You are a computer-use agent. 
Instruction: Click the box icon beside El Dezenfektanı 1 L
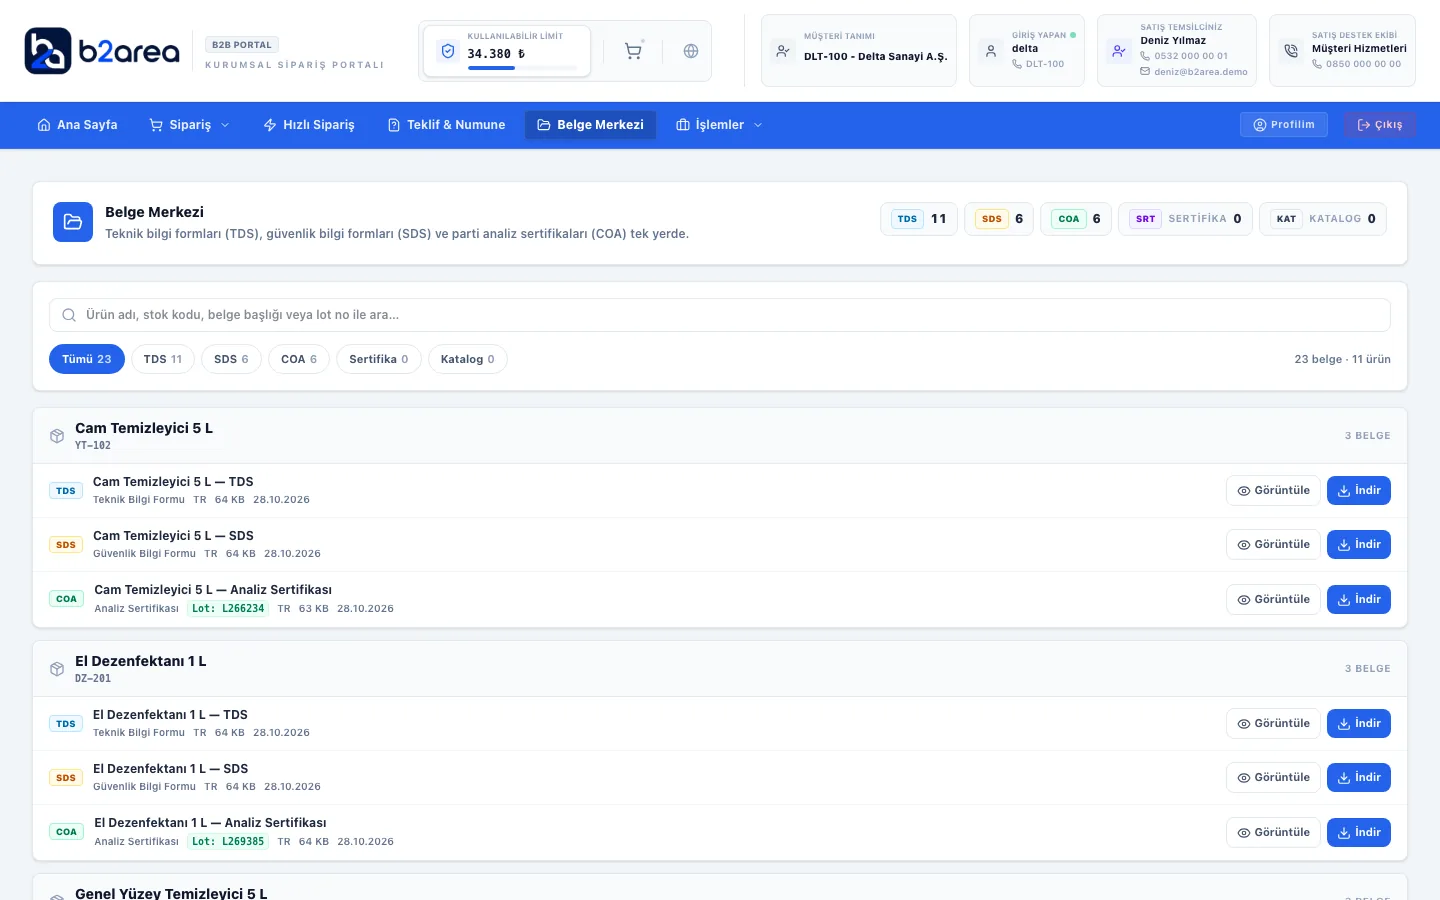57,669
